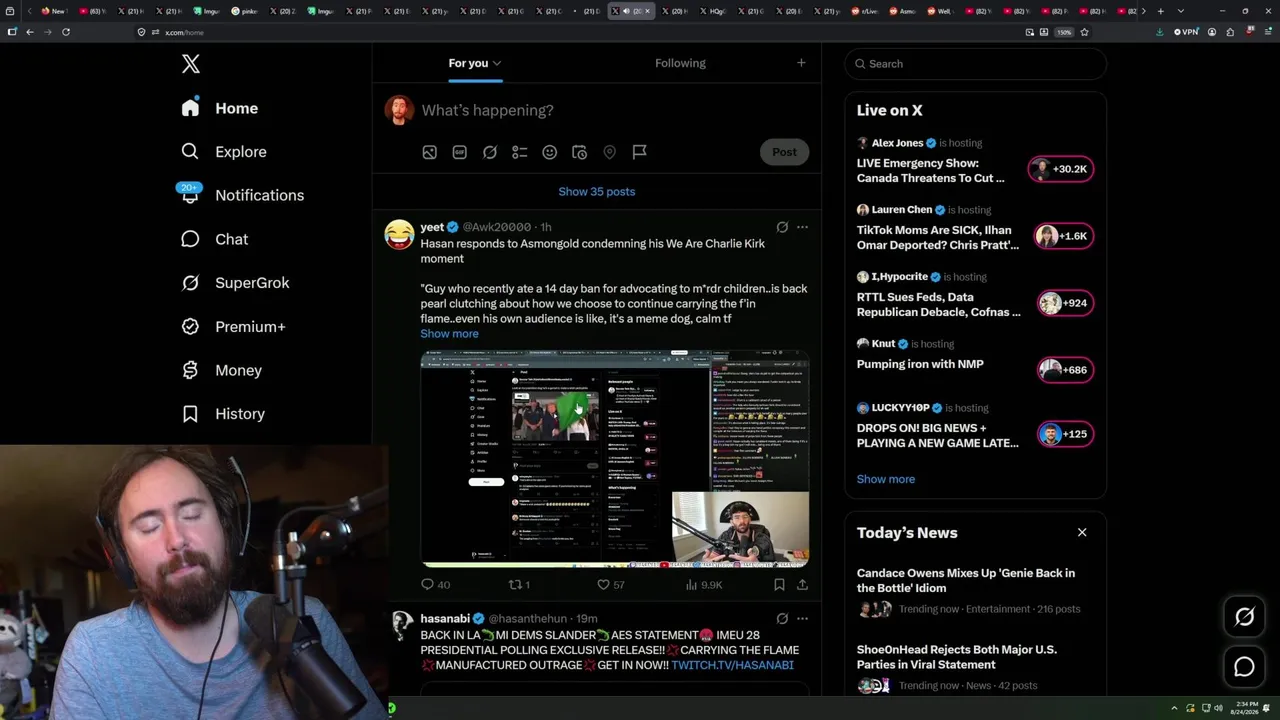The width and height of the screenshot is (1280, 720).
Task: Open yeet's profile avatar
Action: click(x=399, y=235)
